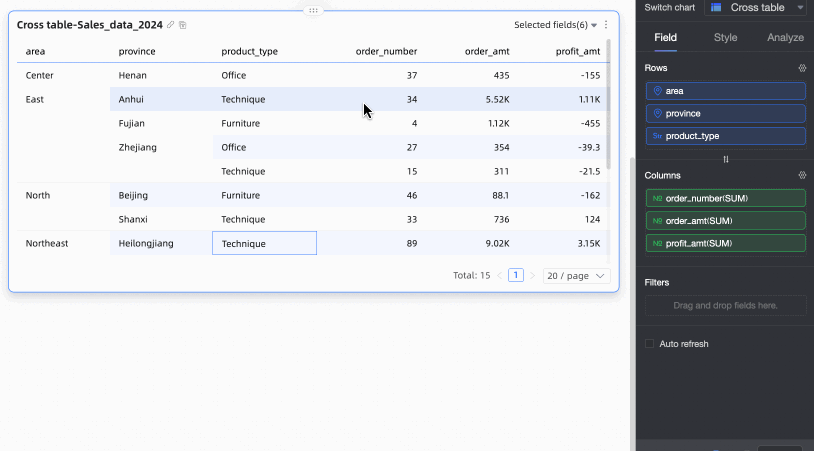Open the chart's three-dot more menu
Viewport: 814px width, 451px height.
pyautogui.click(x=606, y=25)
